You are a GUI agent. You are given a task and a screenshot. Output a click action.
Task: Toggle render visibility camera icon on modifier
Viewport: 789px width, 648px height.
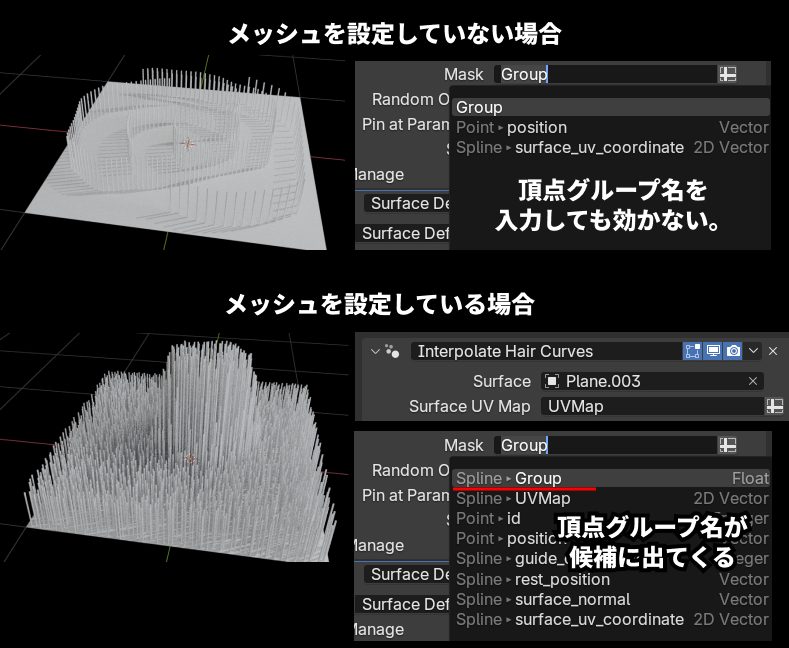coord(734,351)
